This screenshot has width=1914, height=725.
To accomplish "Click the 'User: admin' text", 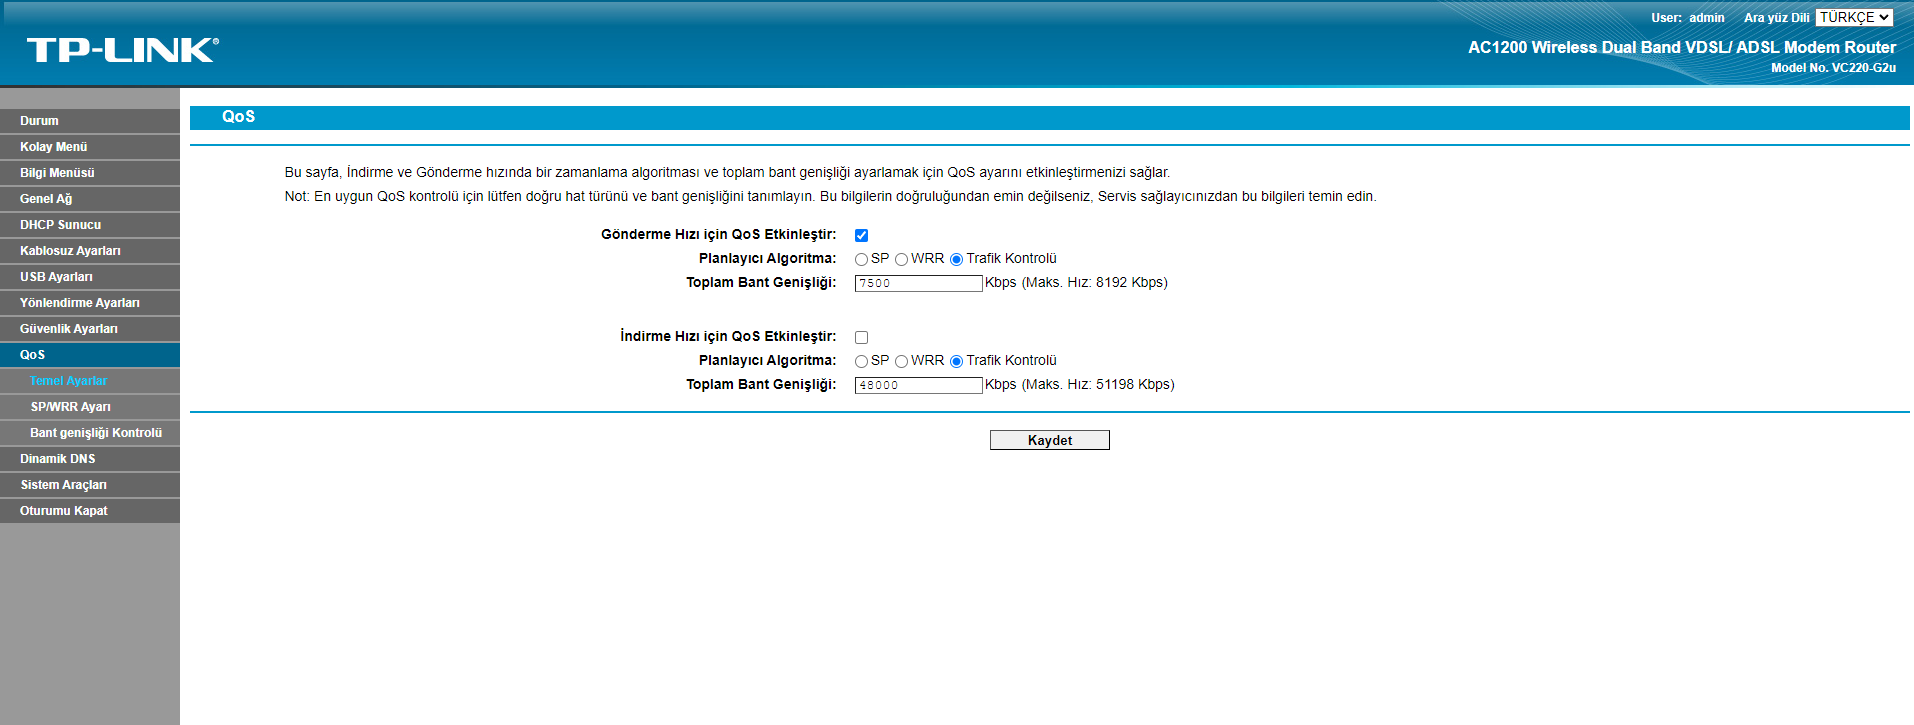I will [x=1688, y=18].
